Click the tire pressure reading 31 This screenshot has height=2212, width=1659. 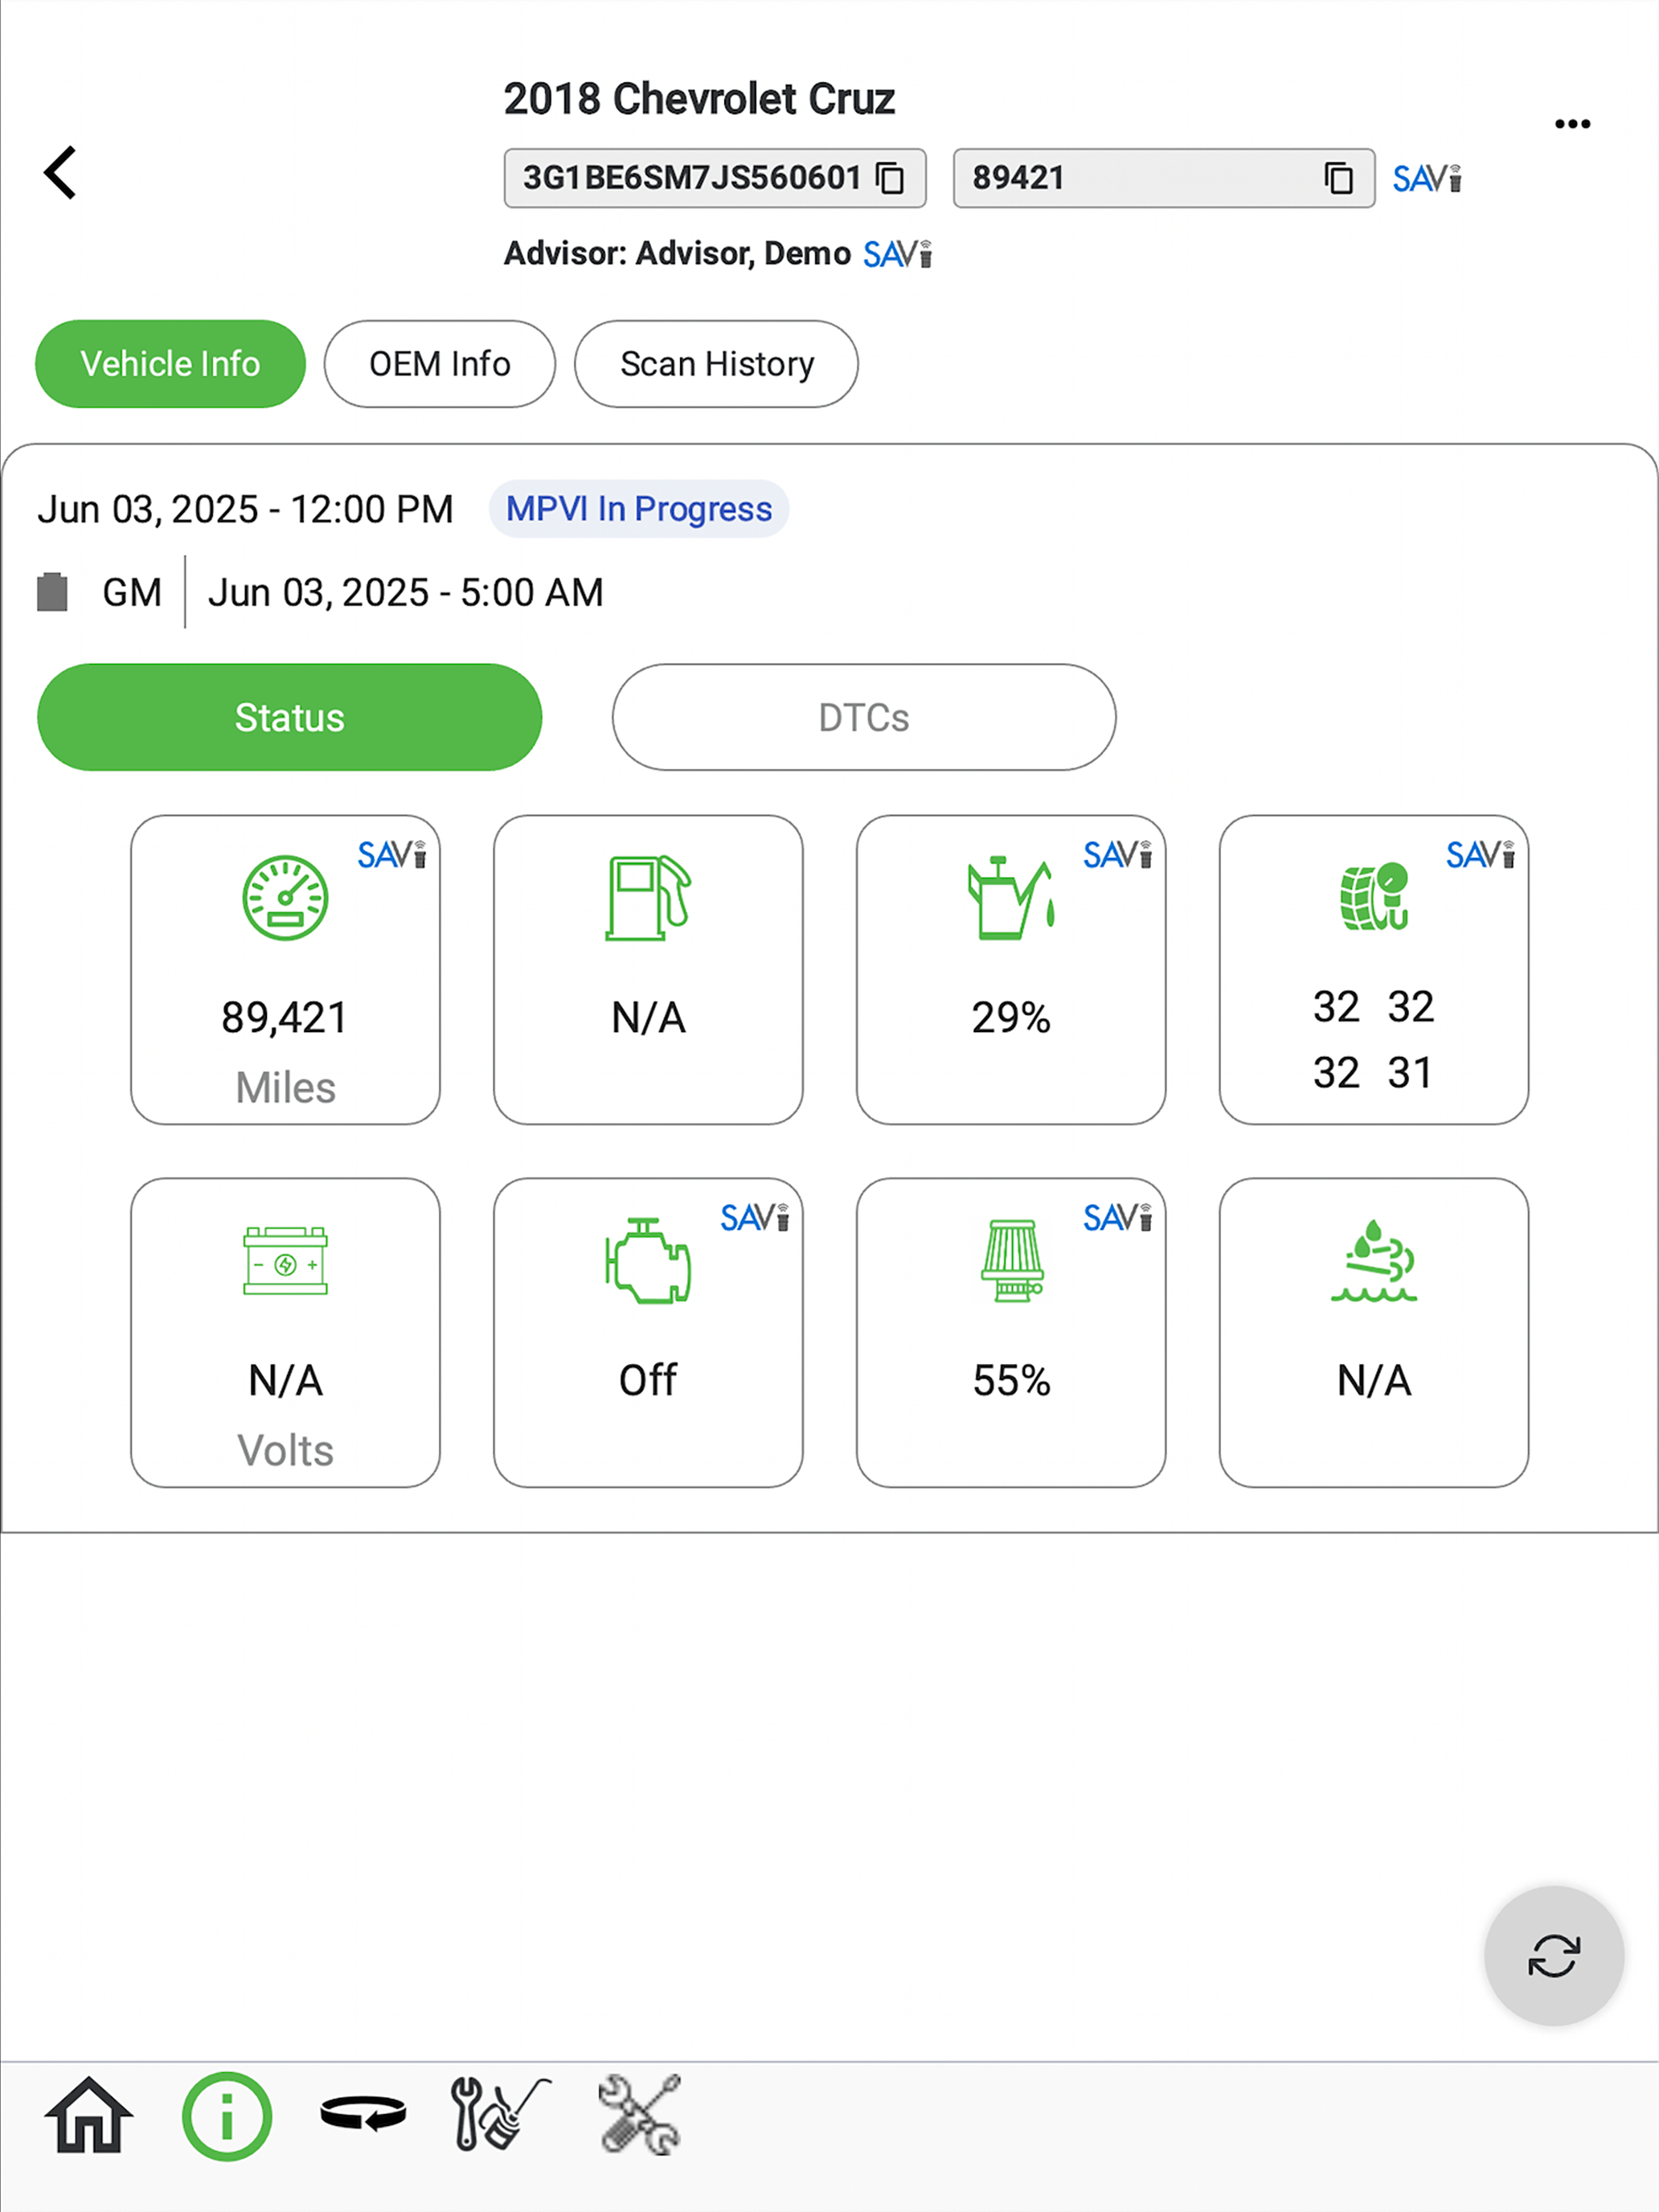click(1410, 1073)
